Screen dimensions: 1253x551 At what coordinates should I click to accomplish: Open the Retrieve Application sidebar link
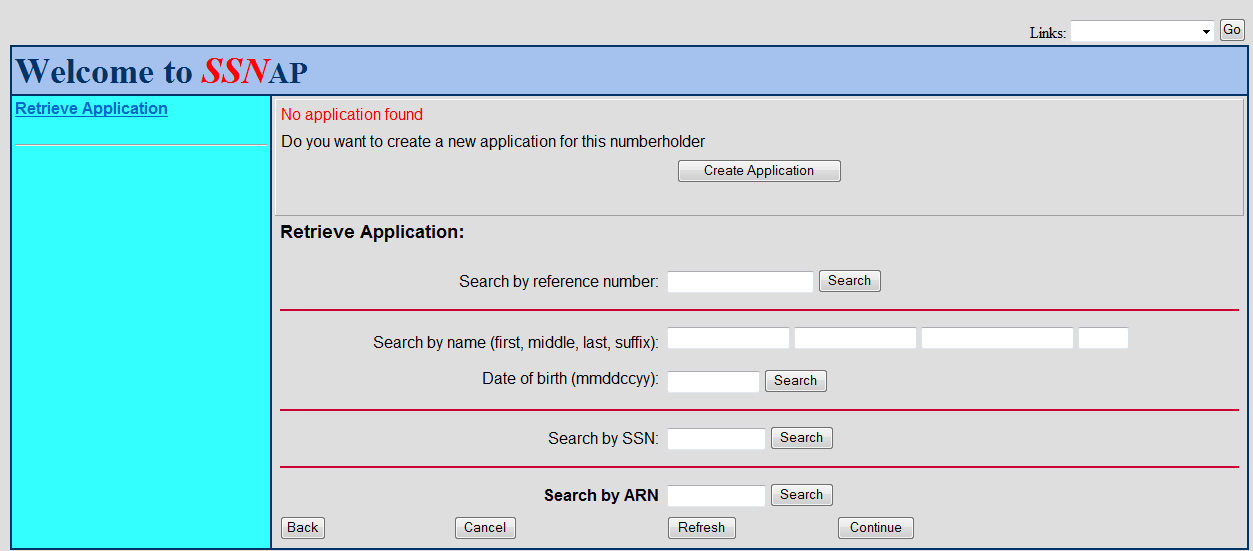click(91, 108)
